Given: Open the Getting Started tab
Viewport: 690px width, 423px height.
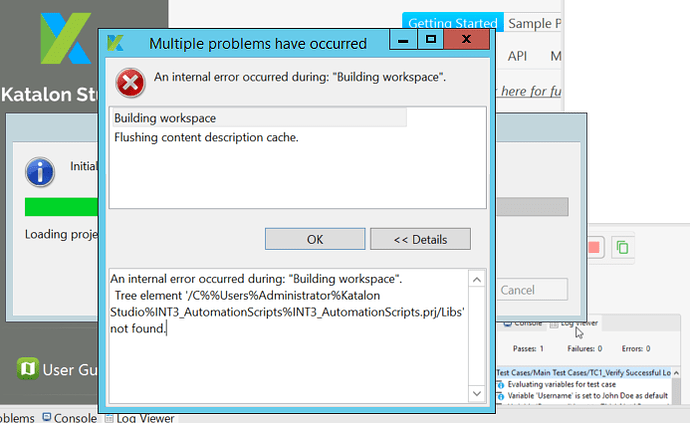Looking at the screenshot, I should (x=453, y=23).
